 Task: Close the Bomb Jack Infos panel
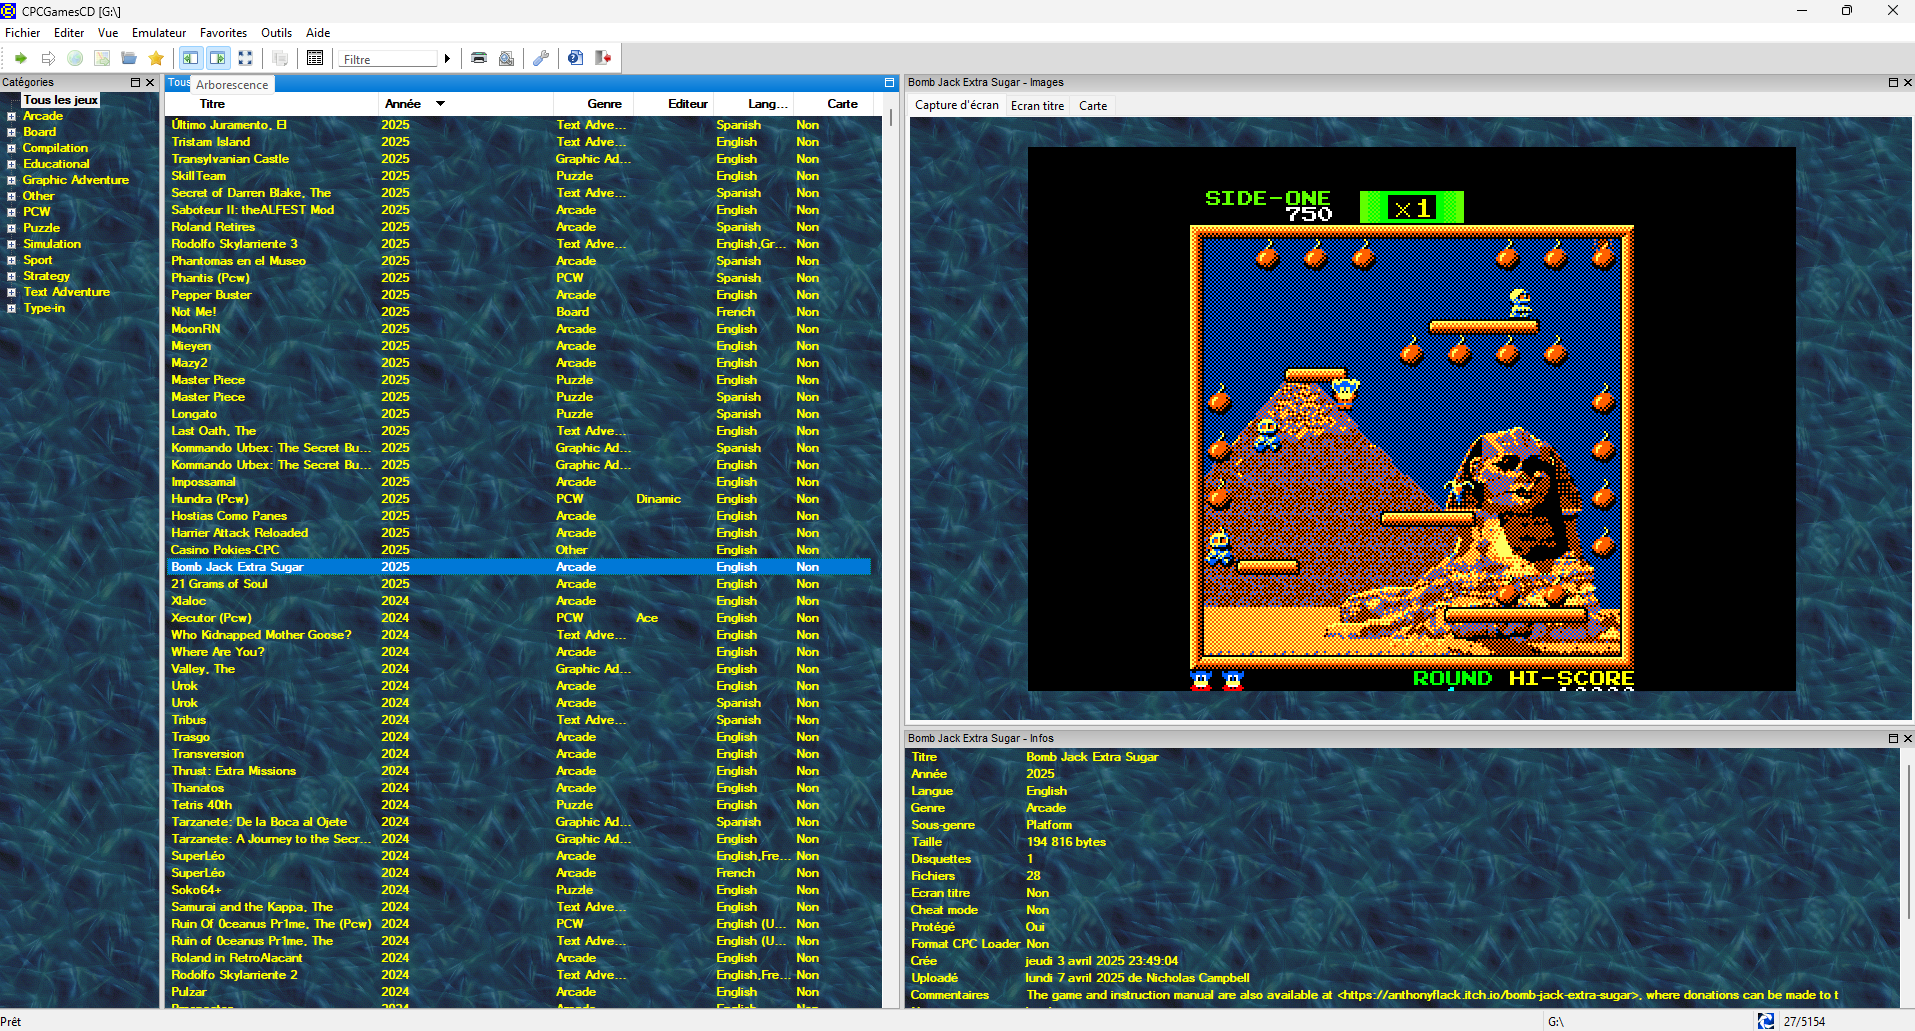[1907, 738]
